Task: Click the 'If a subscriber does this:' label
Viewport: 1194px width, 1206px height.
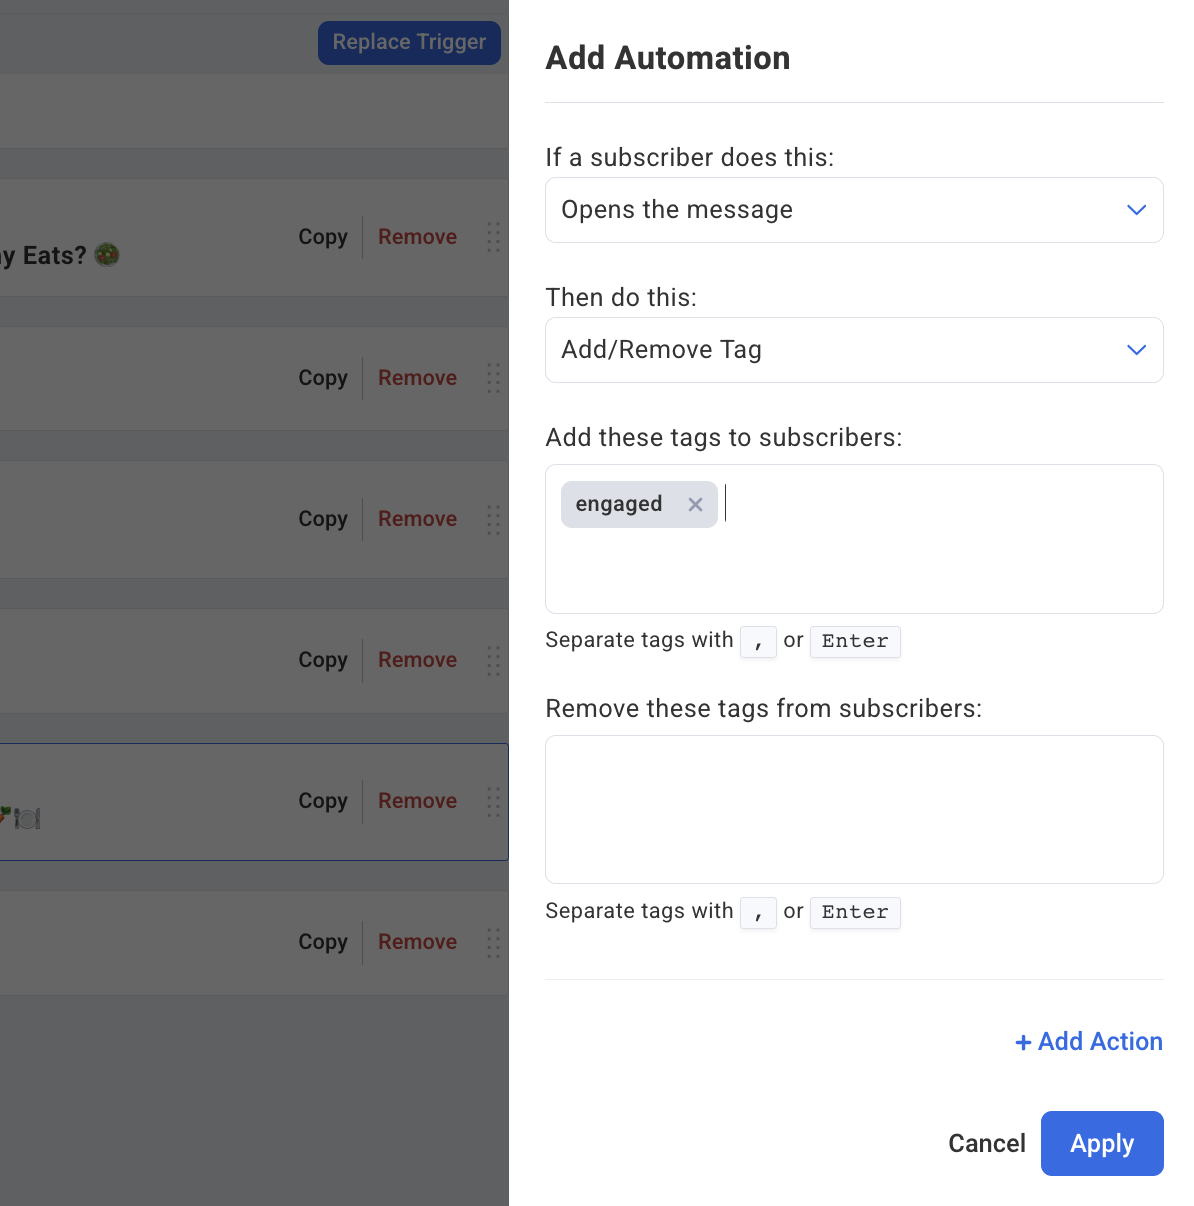Action: 690,158
